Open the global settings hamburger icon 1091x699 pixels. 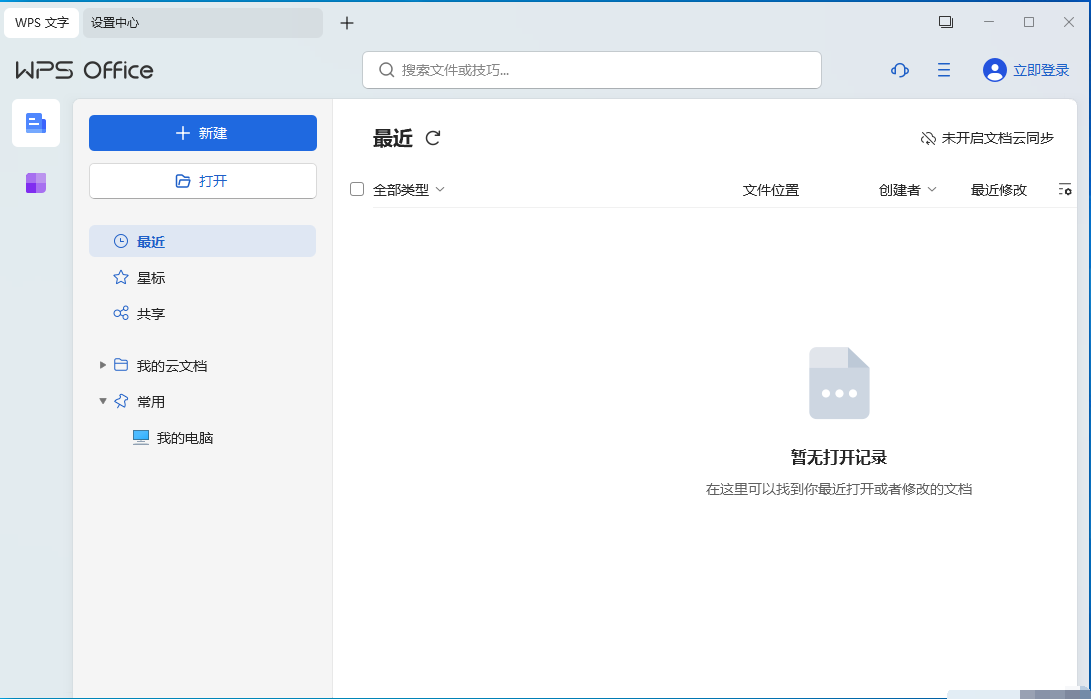click(943, 70)
